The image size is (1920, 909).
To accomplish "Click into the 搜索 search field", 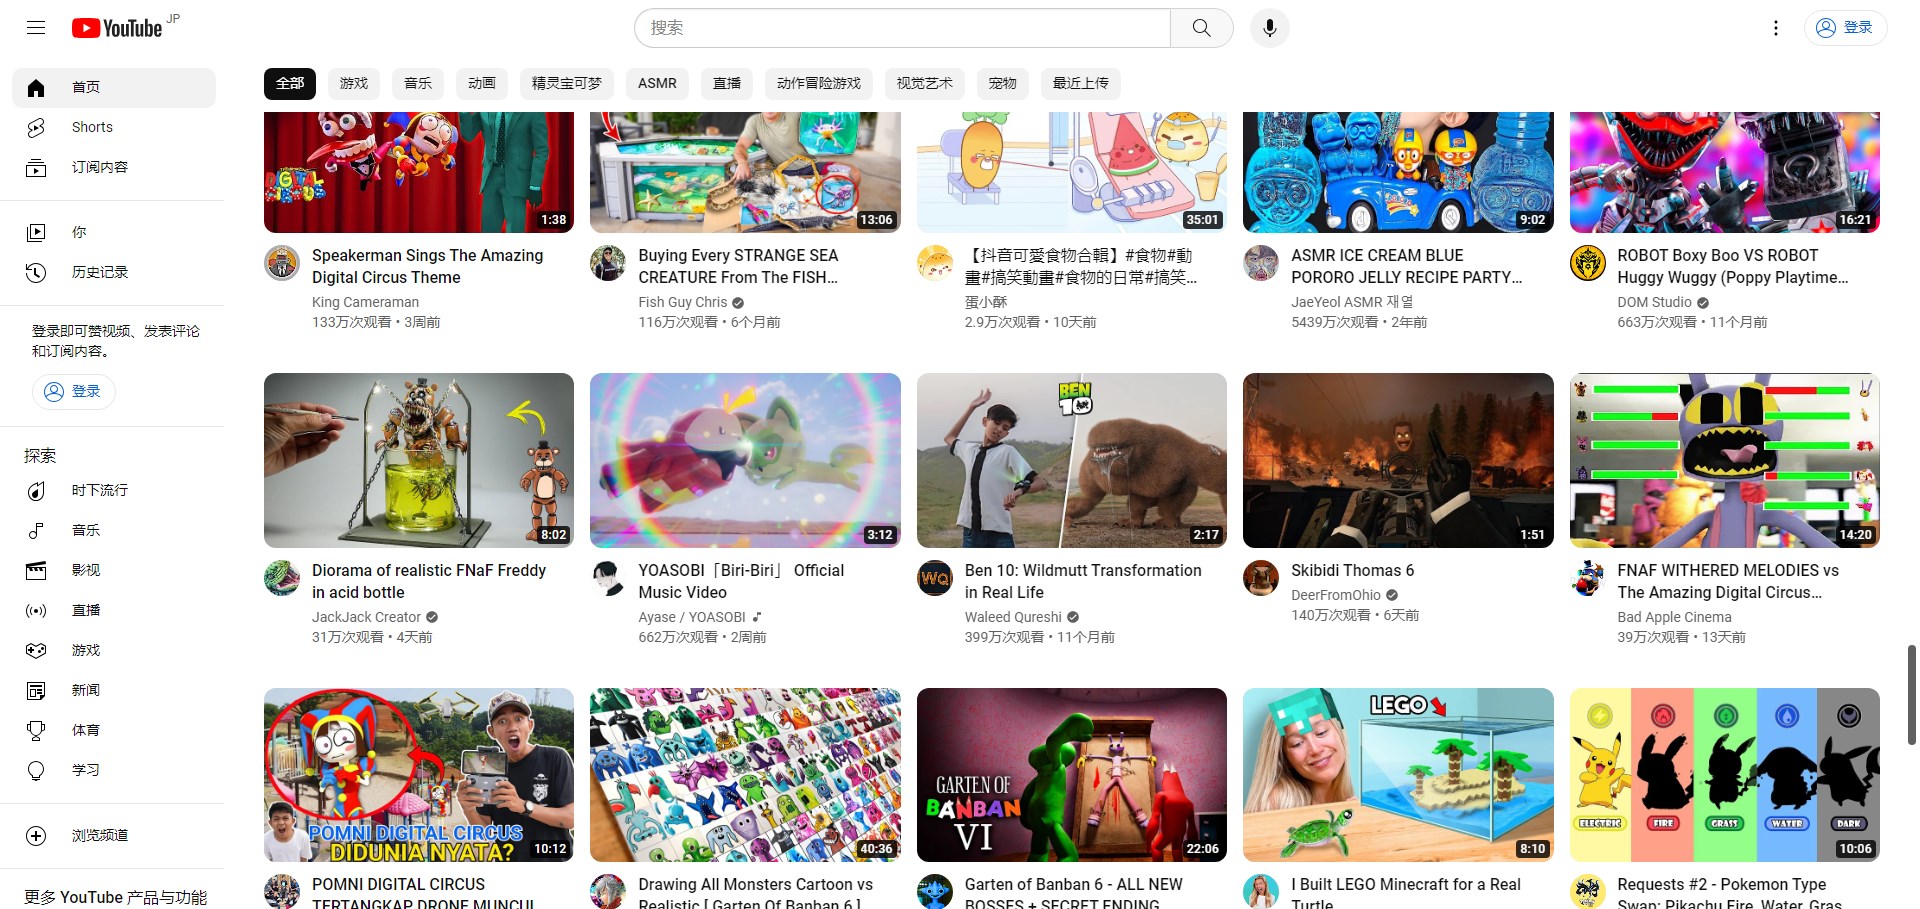I will (902, 28).
